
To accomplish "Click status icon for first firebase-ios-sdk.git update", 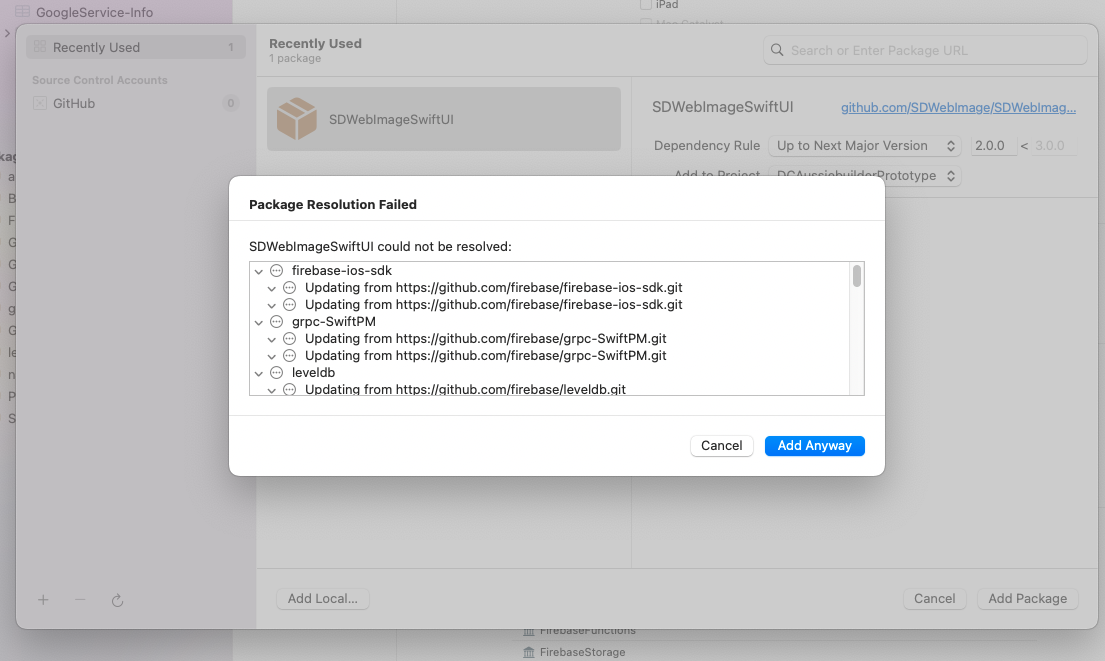I will click(289, 288).
